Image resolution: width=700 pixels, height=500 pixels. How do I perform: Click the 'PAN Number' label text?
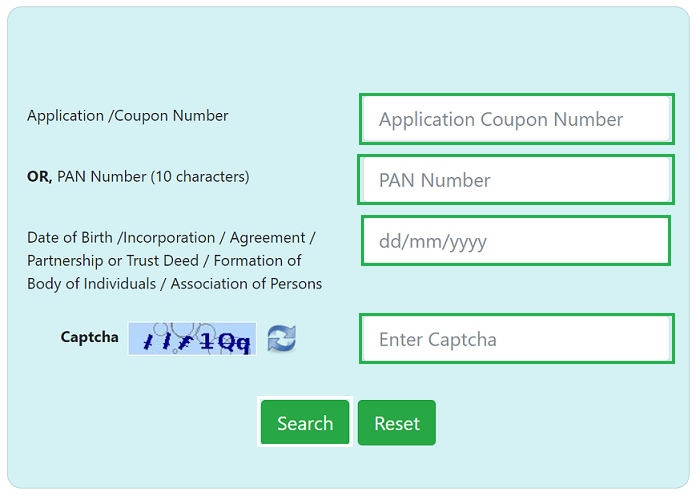(102, 177)
